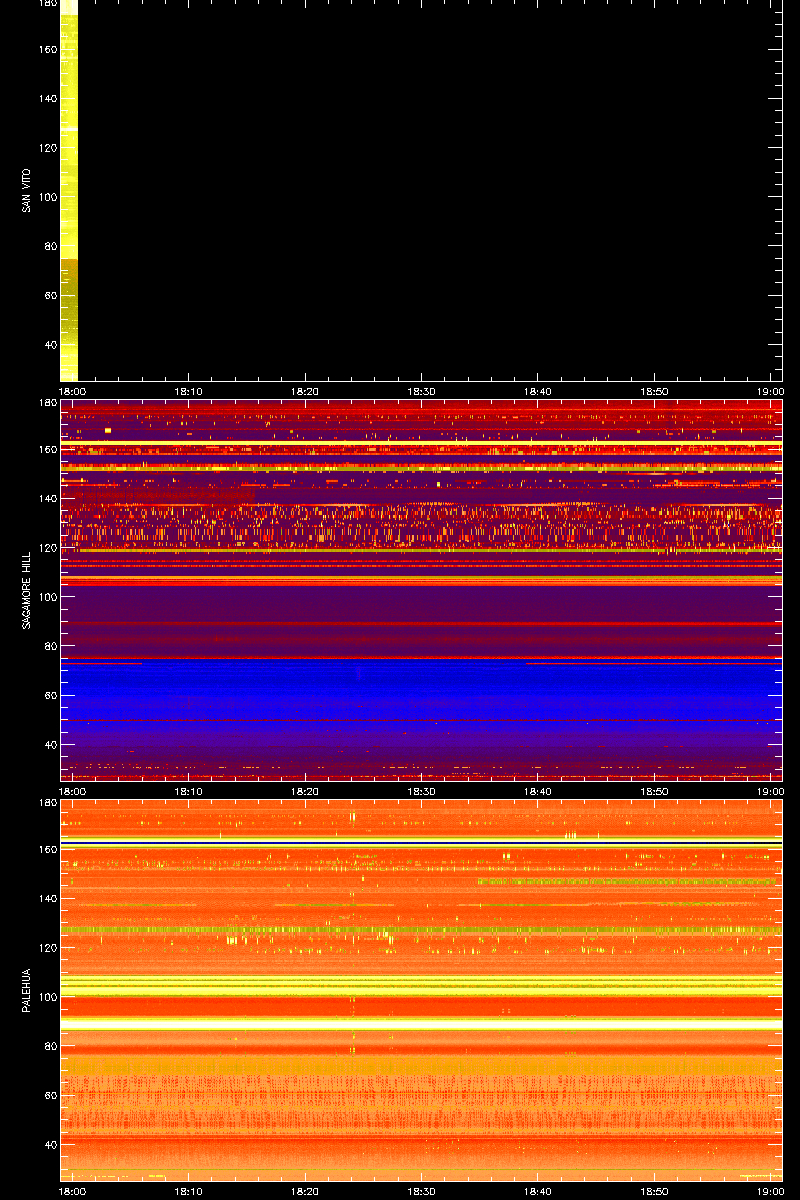
Task: Click 18:30 label under Palehua plot
Action: (421, 1192)
